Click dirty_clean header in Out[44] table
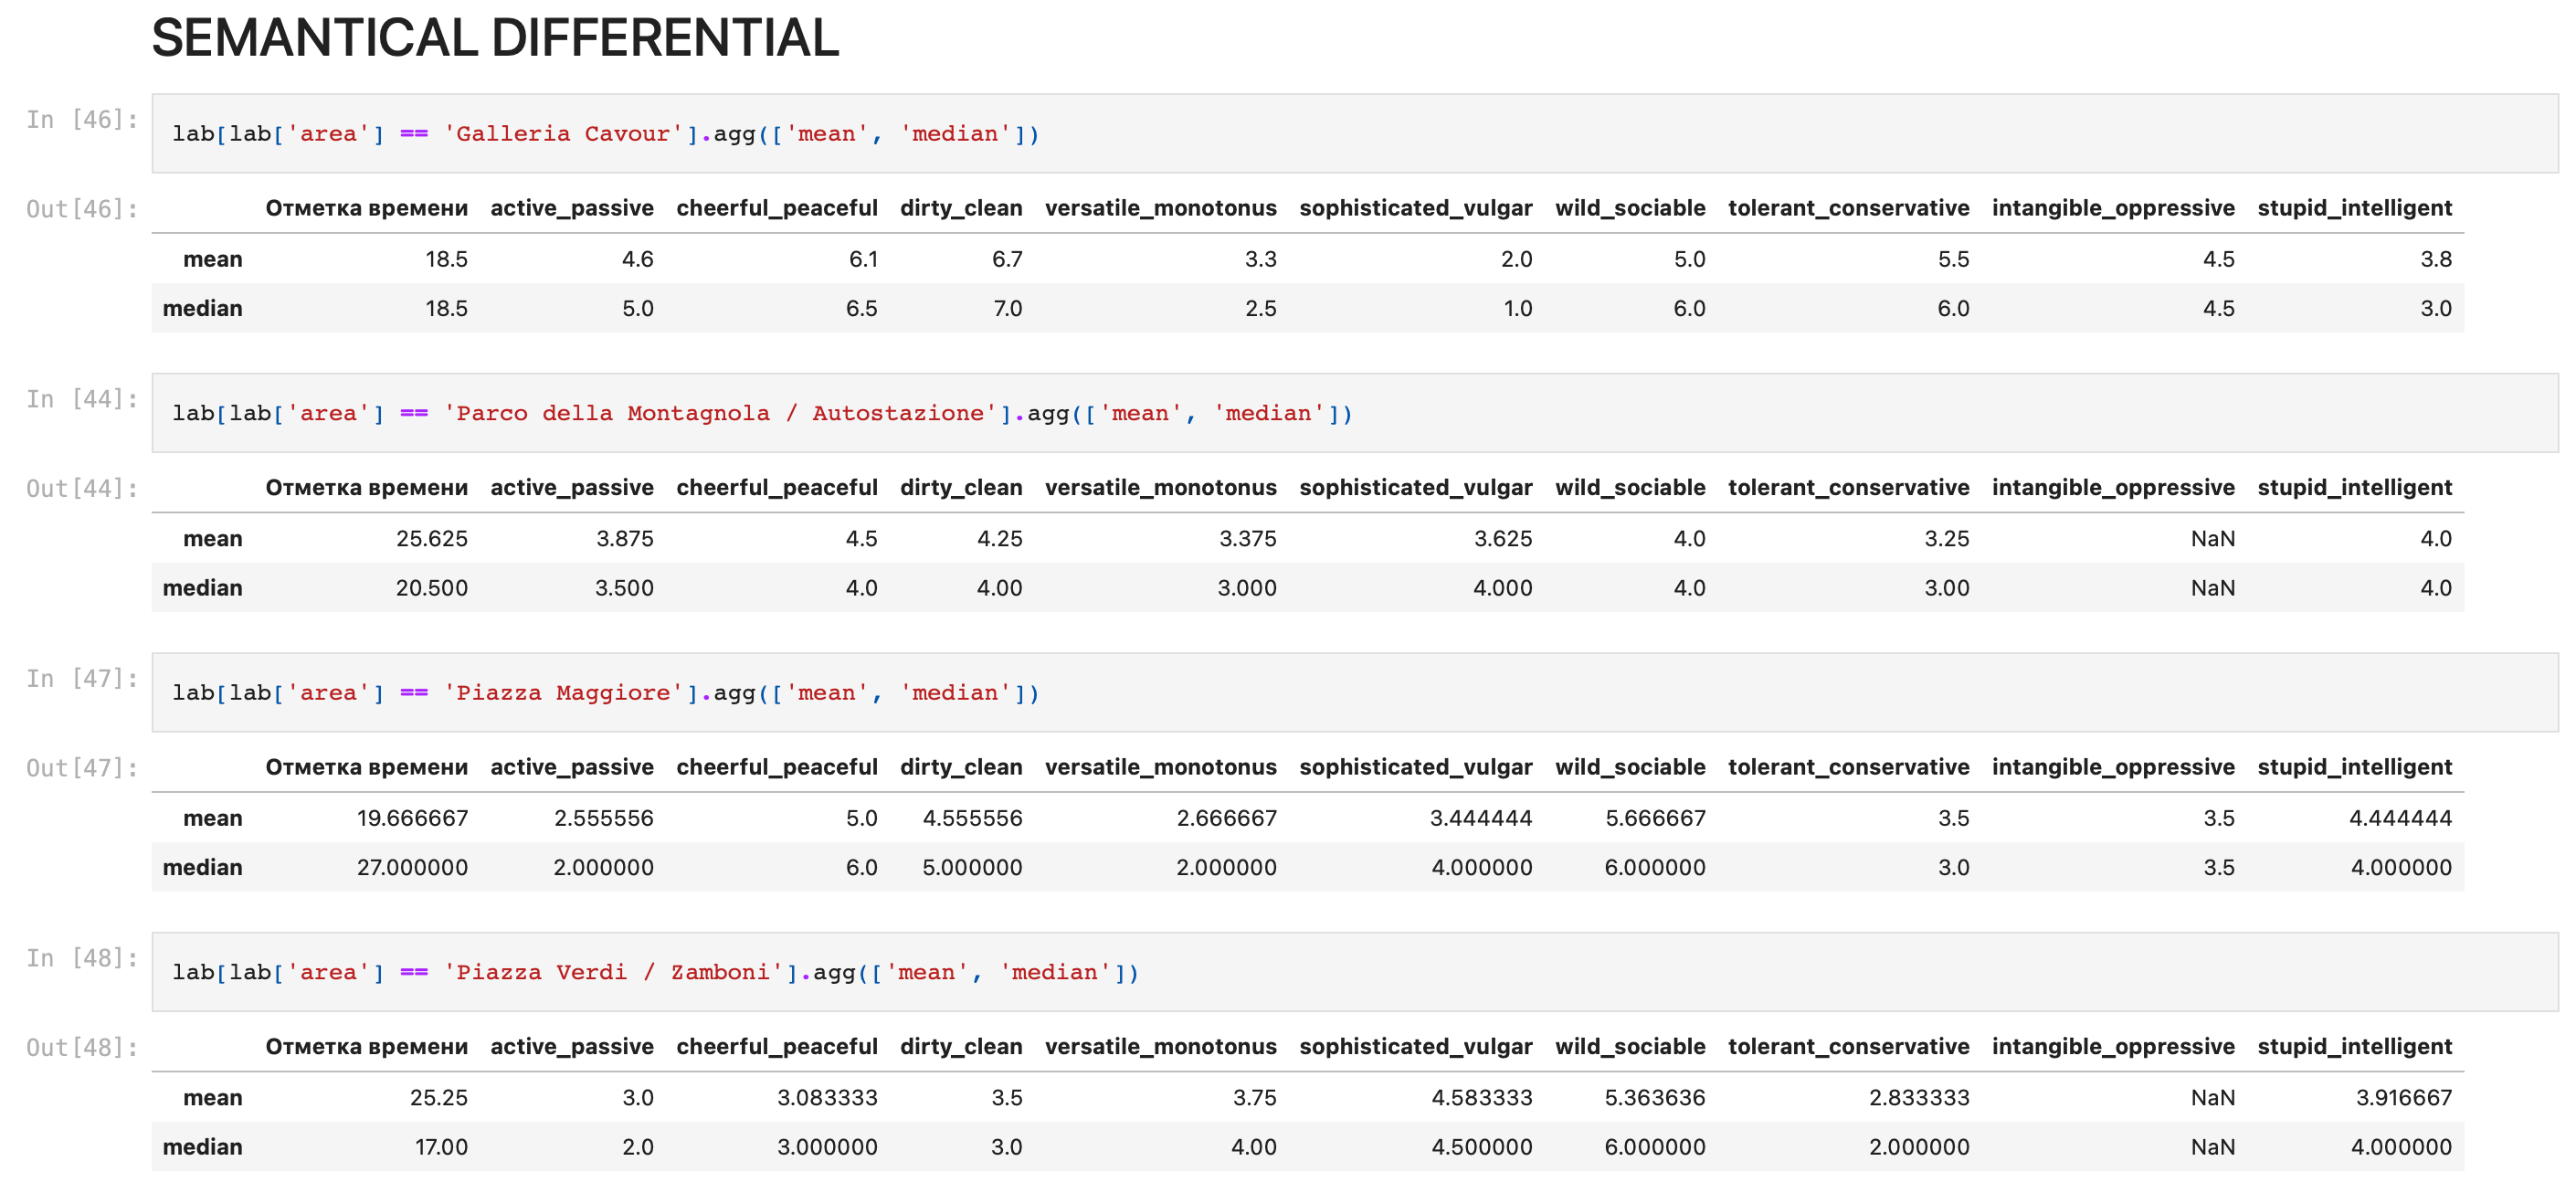This screenshot has width=2576, height=1193. tap(961, 488)
